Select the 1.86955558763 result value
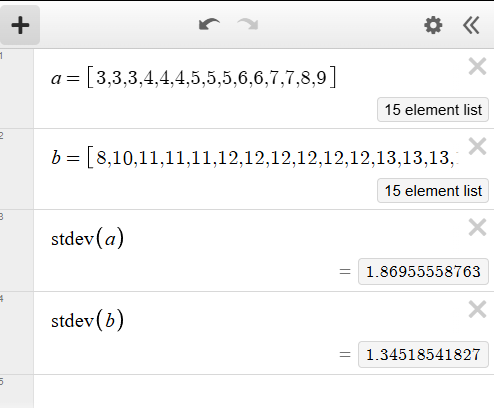This screenshot has height=408, width=494. point(423,271)
